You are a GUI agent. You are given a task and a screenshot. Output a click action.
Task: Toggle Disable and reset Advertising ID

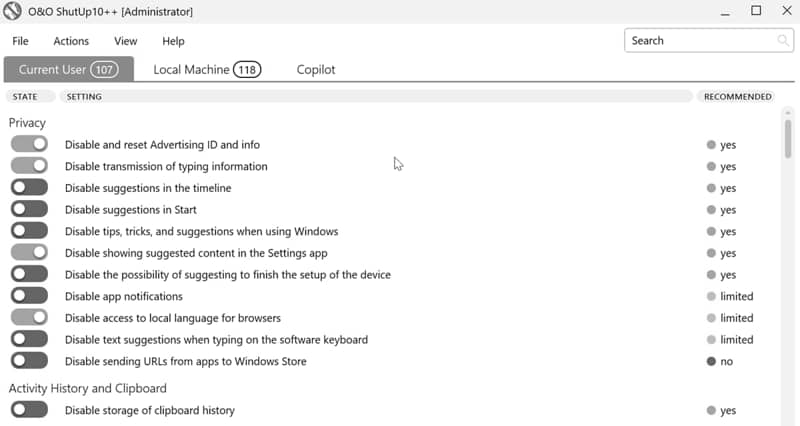[29, 145]
